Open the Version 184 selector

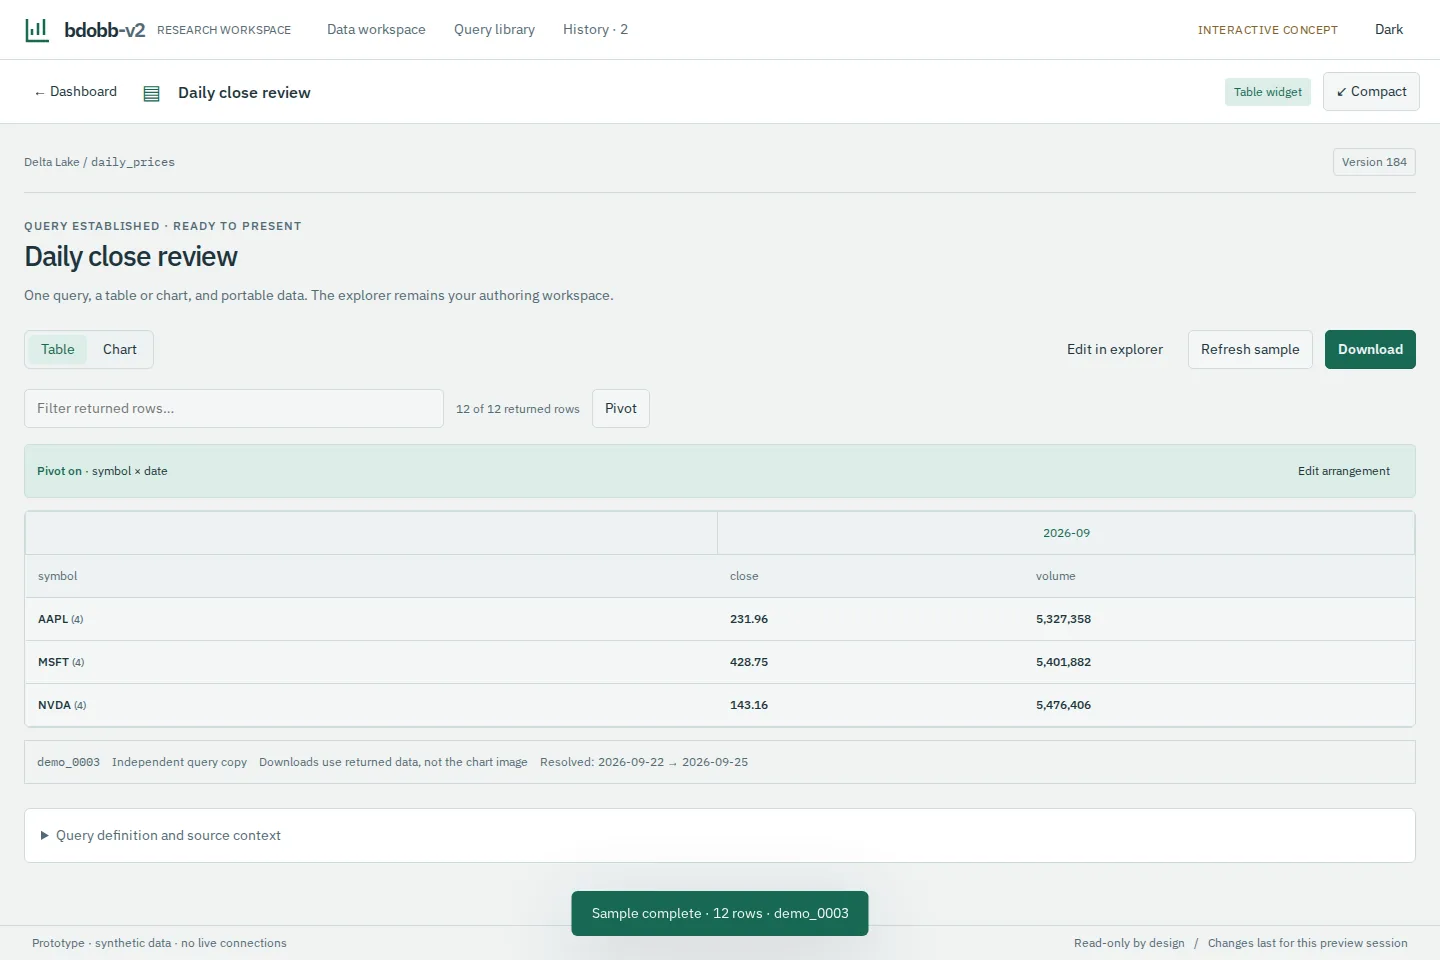tap(1374, 162)
